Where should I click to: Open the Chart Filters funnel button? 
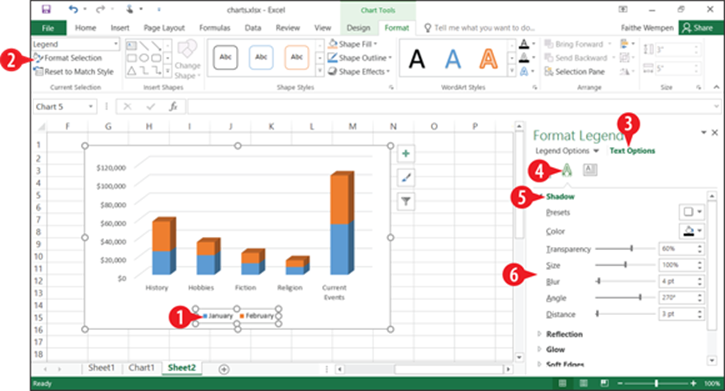406,202
